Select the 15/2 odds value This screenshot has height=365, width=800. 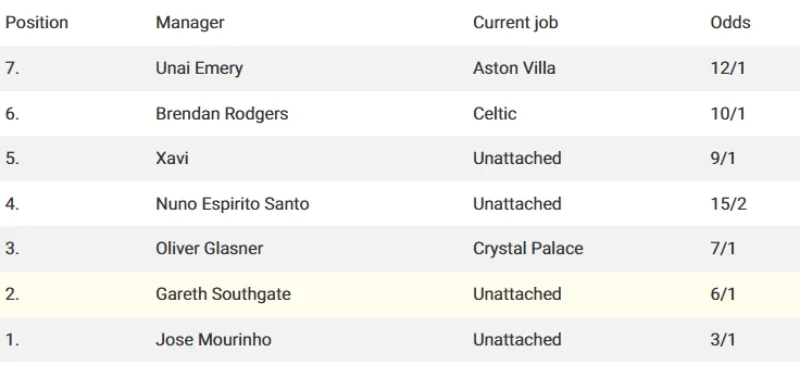tap(728, 204)
